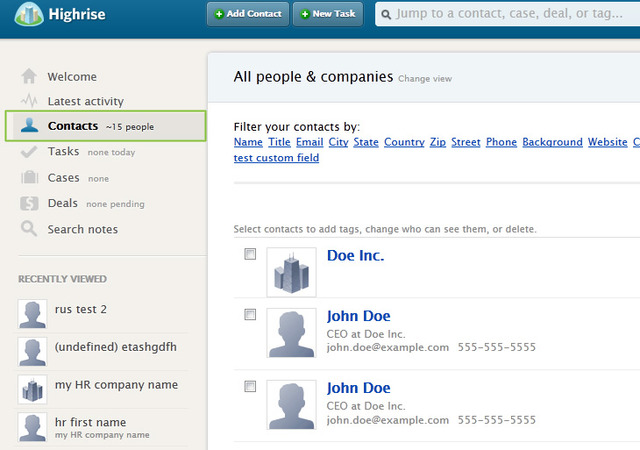Filter contacts by Street

point(466,142)
